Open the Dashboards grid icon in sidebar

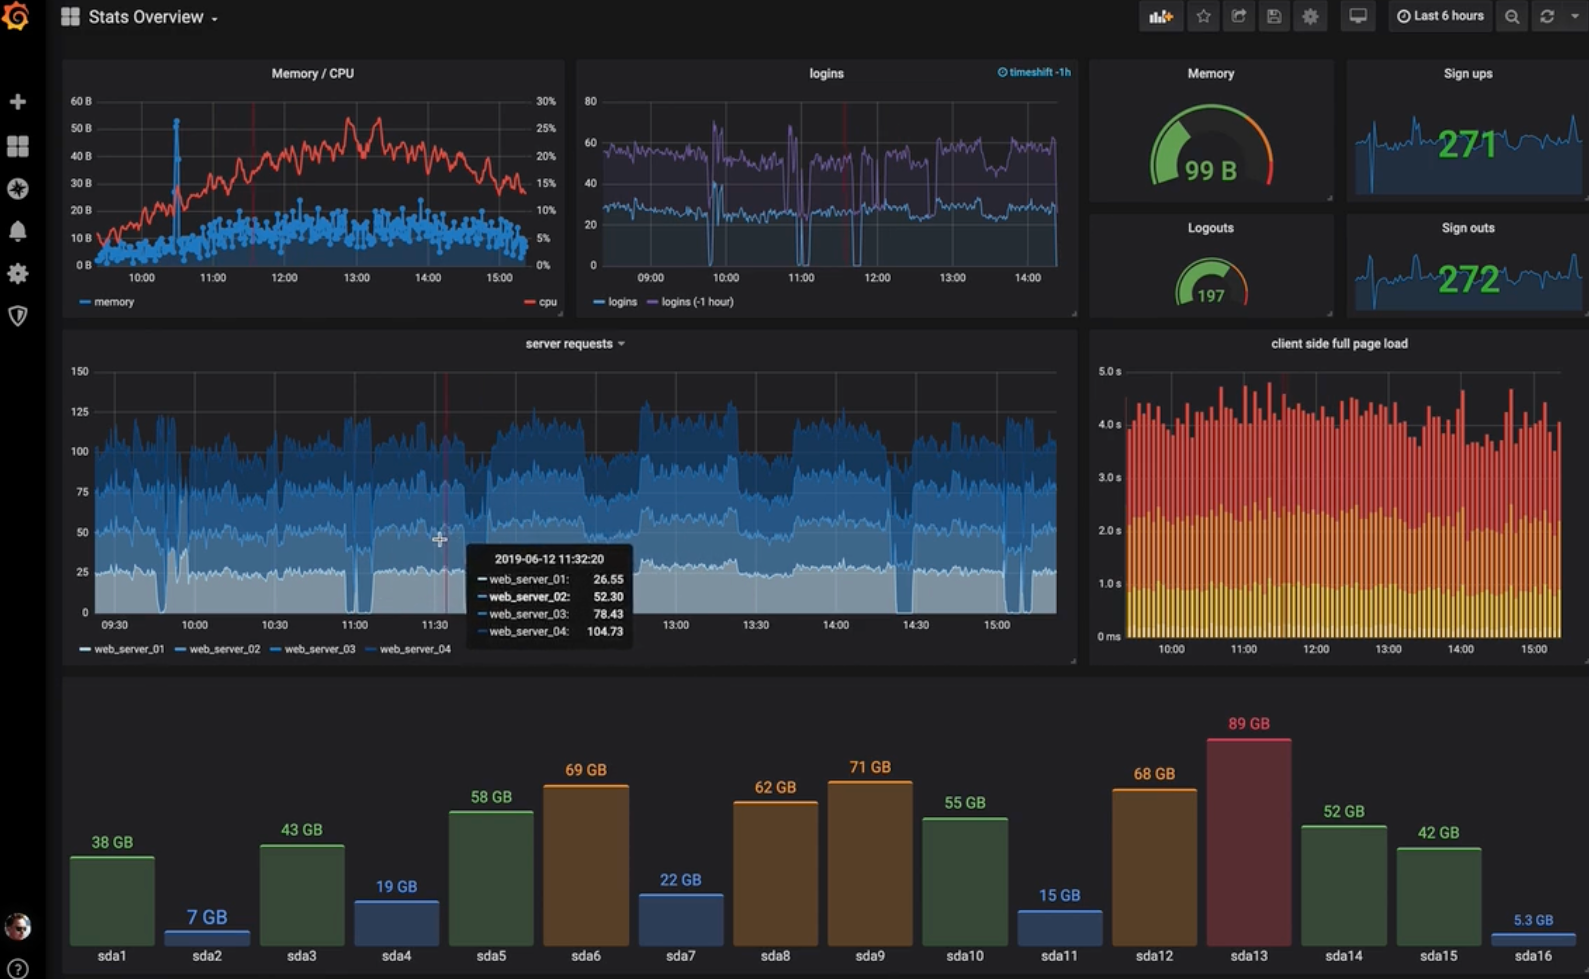[x=17, y=146]
